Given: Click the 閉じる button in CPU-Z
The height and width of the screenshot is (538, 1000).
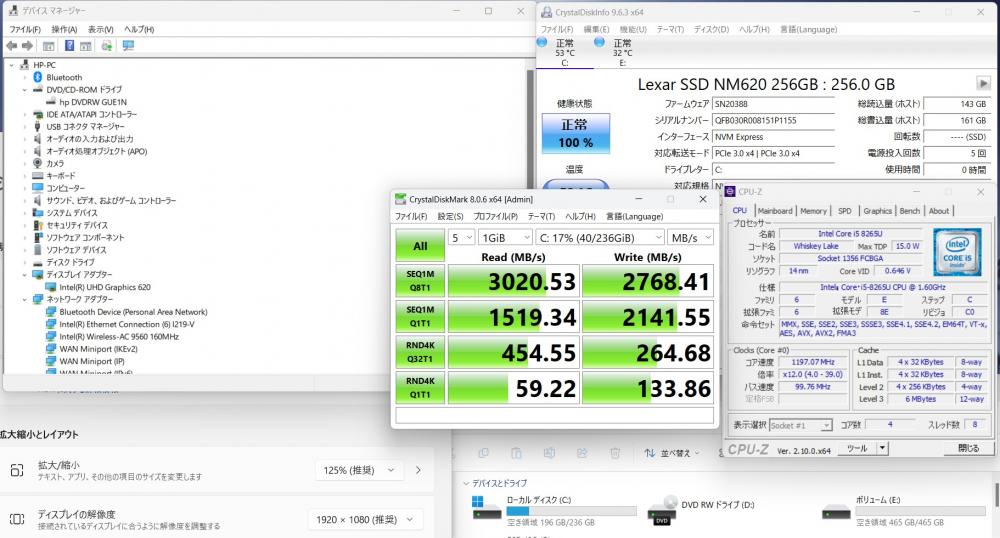Looking at the screenshot, I should pyautogui.click(x=968, y=448).
